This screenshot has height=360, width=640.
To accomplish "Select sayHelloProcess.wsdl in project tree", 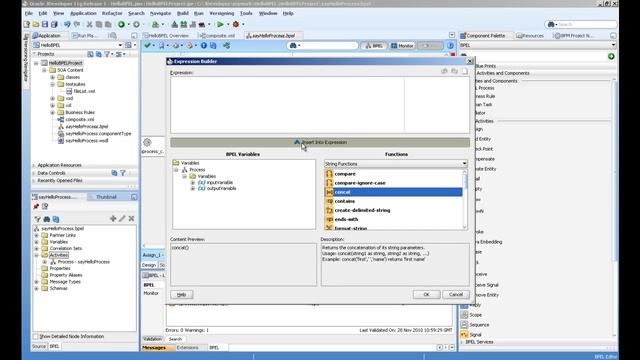I will click(87, 140).
